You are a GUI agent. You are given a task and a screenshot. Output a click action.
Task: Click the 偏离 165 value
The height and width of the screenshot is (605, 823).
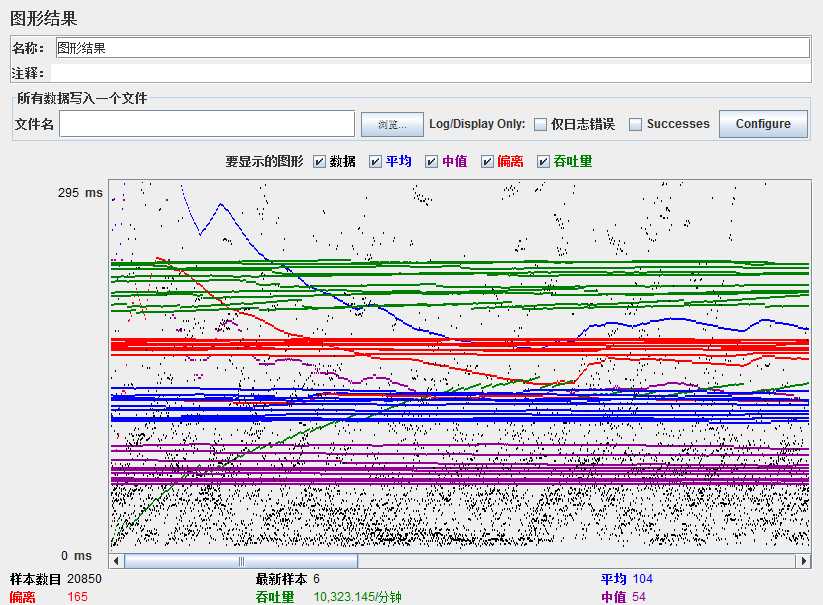(77, 597)
